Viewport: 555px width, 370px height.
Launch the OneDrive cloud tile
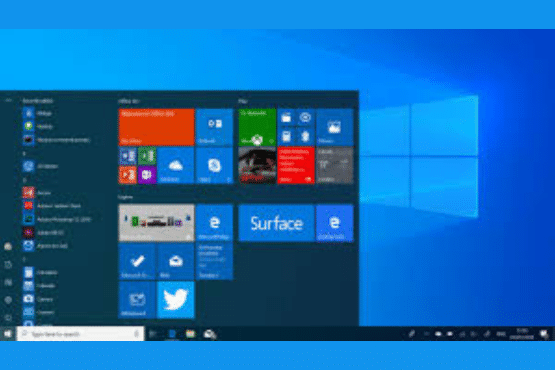click(176, 166)
